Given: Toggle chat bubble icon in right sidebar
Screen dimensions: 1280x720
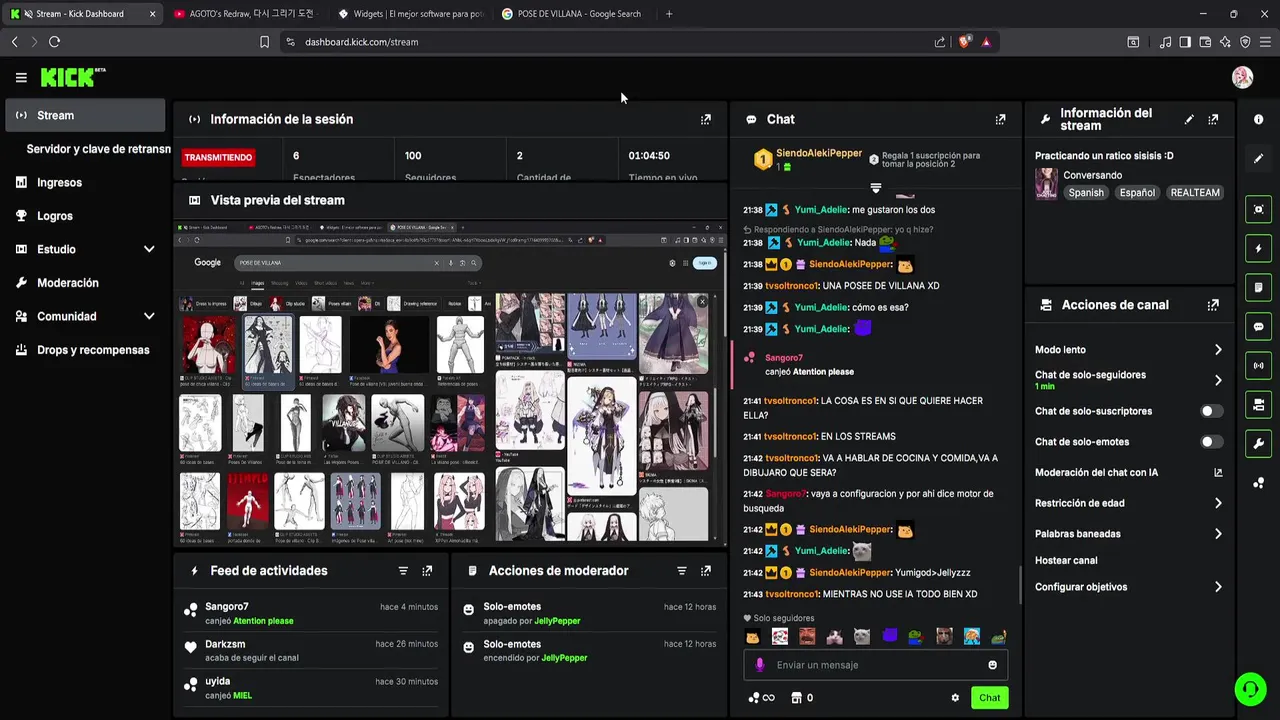Looking at the screenshot, I should [x=1258, y=326].
